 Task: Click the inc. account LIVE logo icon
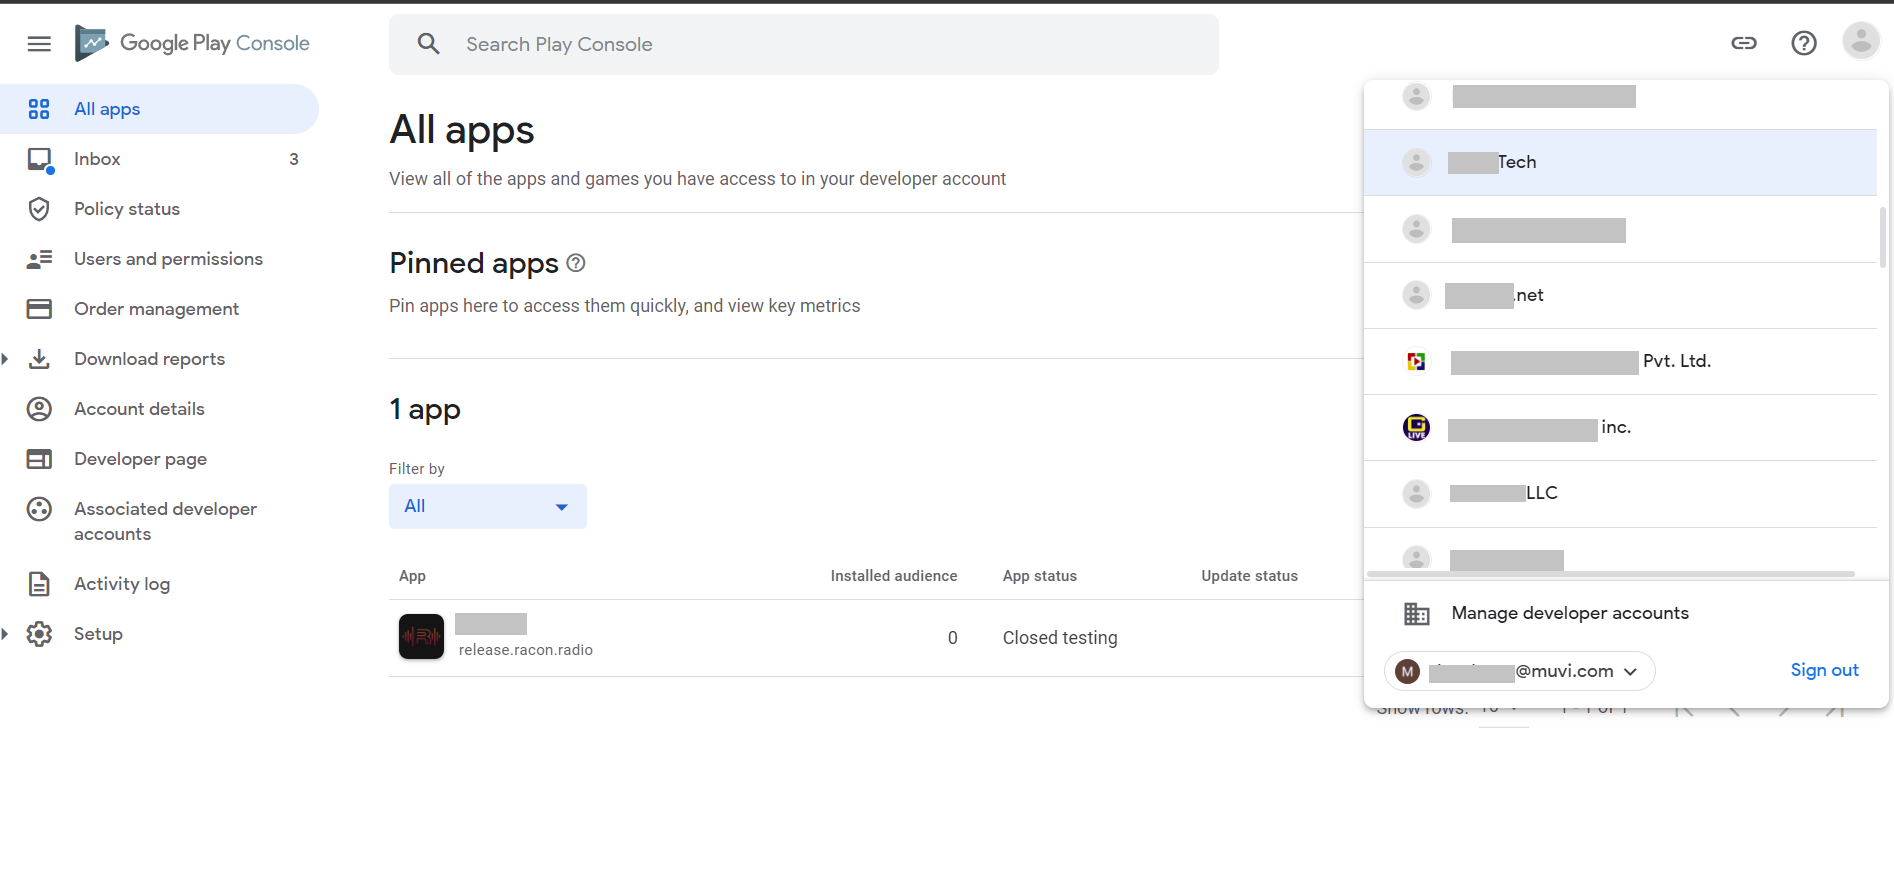coord(1416,427)
